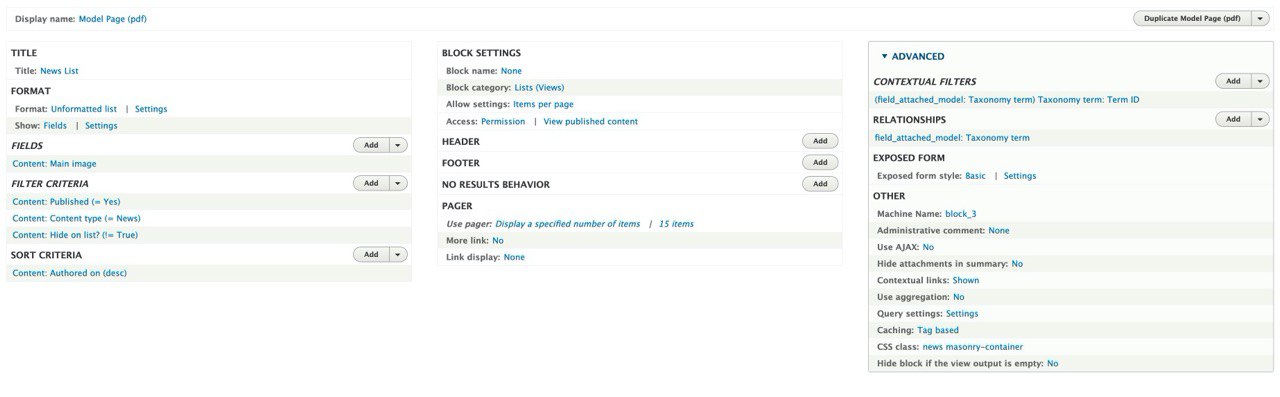Expand dropdown arrow next to Sort criteria Add
The height and width of the screenshot is (397, 1280).
coord(399,254)
